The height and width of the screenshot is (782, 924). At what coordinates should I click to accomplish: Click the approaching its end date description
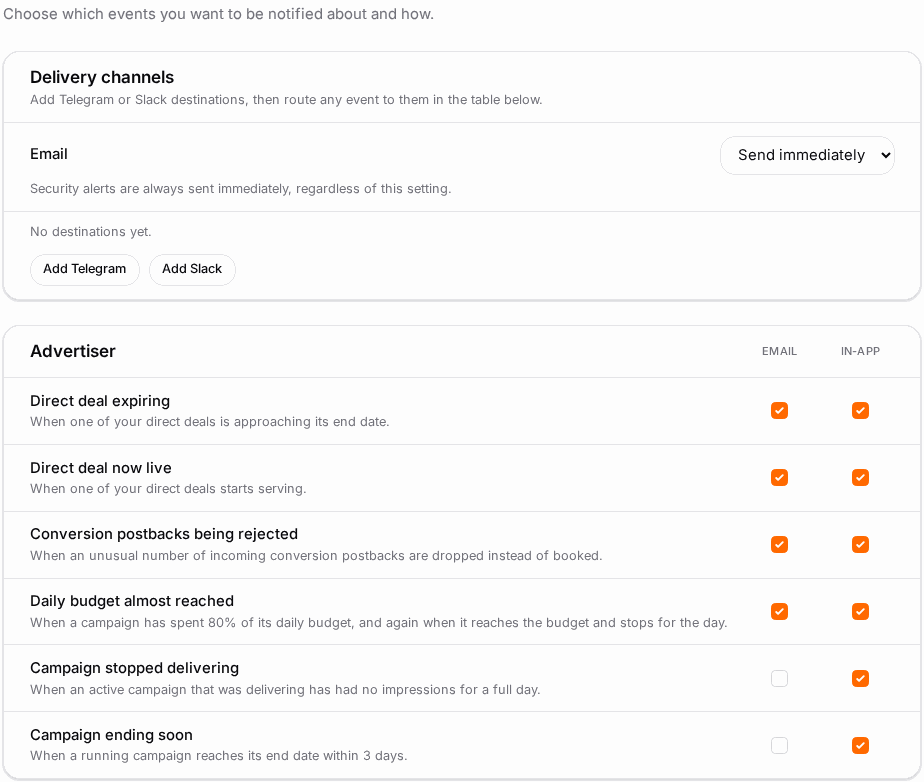(210, 422)
